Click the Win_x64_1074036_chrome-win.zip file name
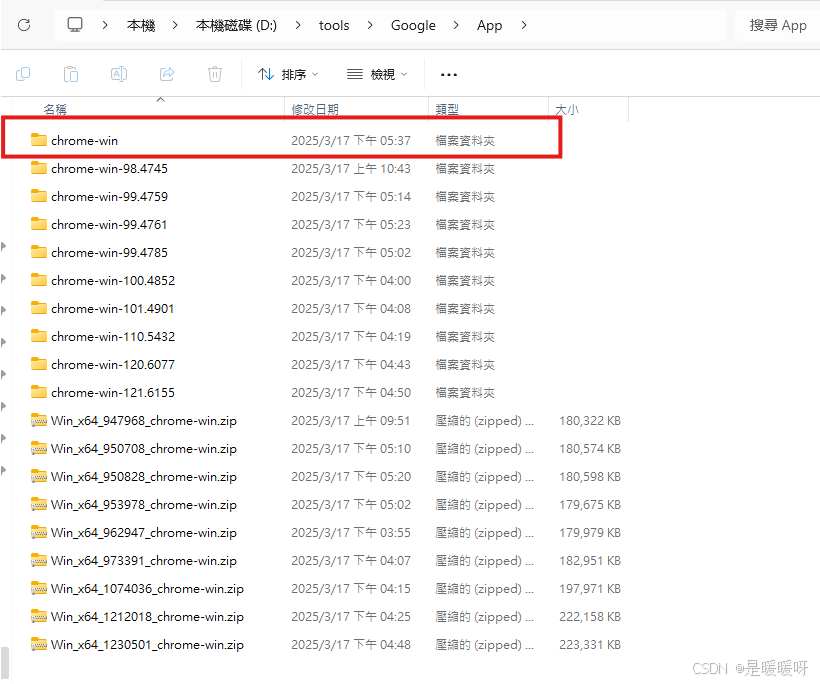Screen dimensions: 820x684 click(x=147, y=588)
